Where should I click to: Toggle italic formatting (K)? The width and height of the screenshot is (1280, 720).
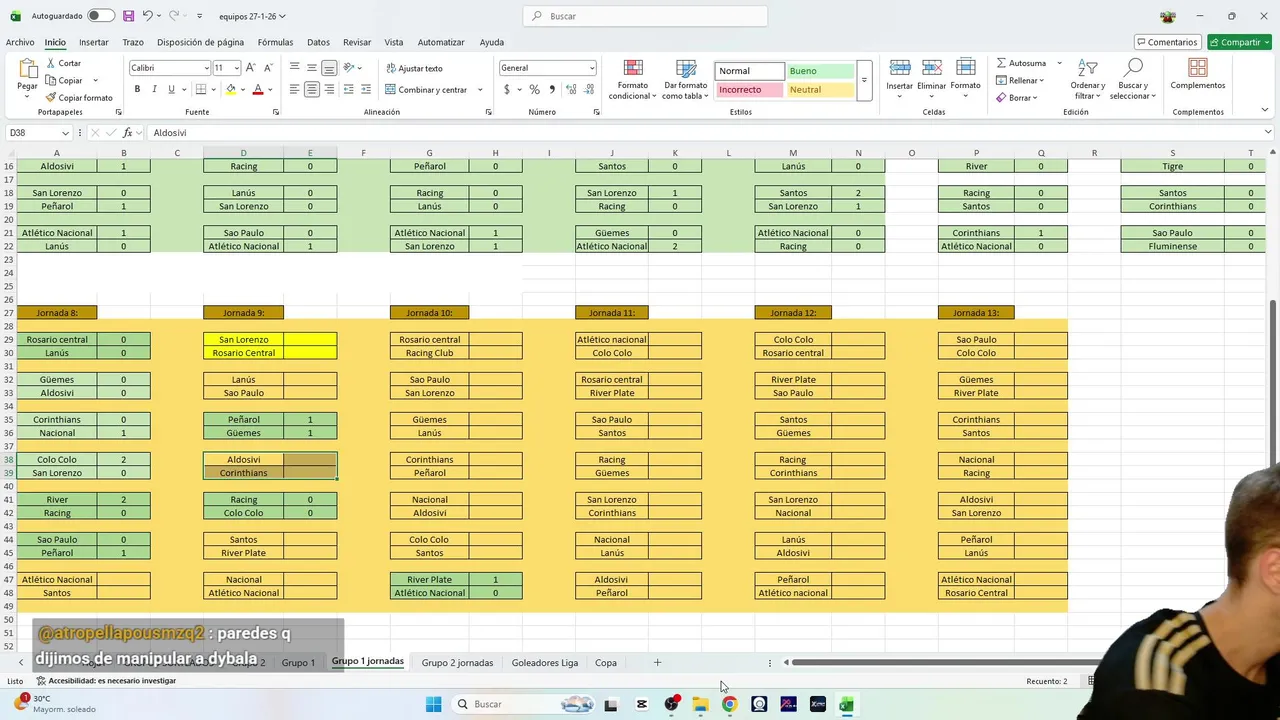(154, 89)
